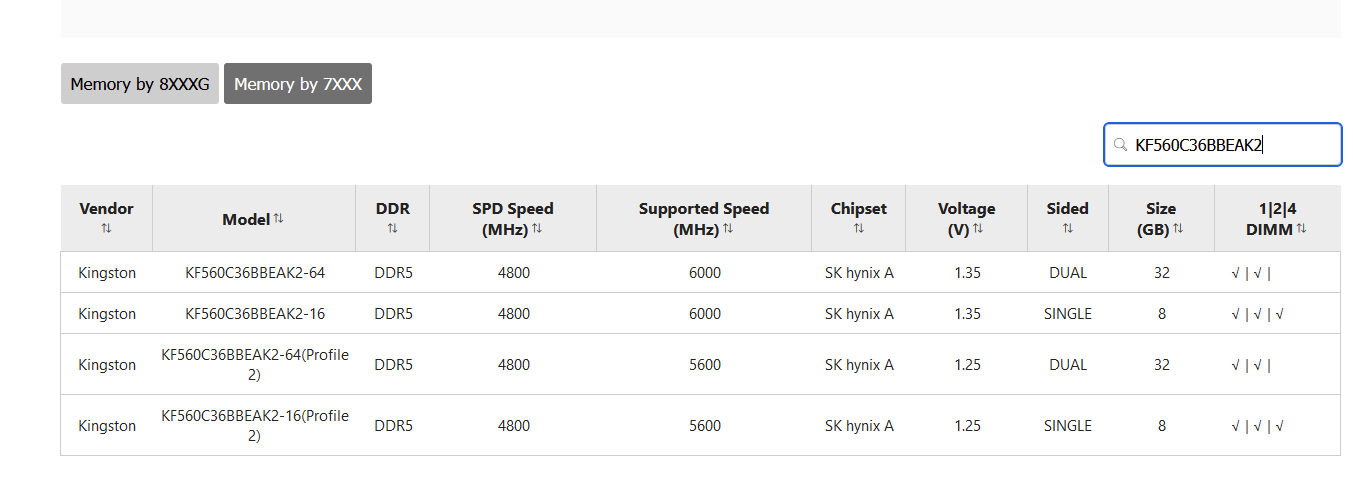The image size is (1353, 477).
Task: Sort table by Chipset column arrows
Action: (859, 228)
